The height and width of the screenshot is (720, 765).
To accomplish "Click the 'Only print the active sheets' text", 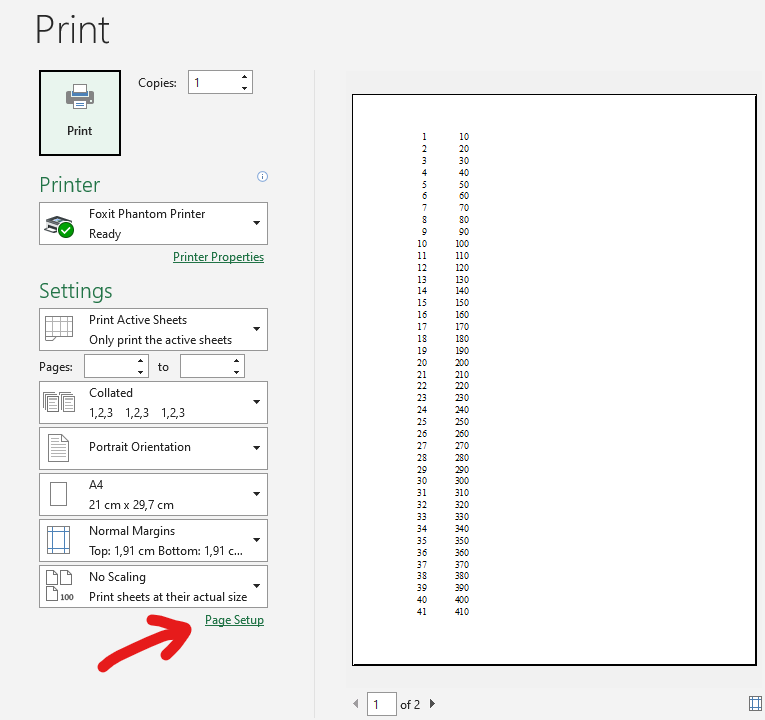I will coord(161,340).
